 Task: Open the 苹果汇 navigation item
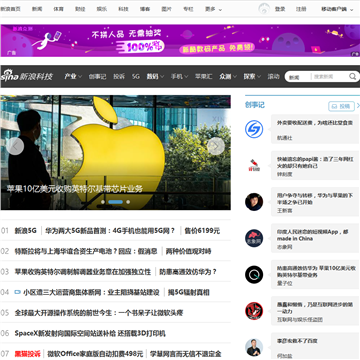pos(204,76)
